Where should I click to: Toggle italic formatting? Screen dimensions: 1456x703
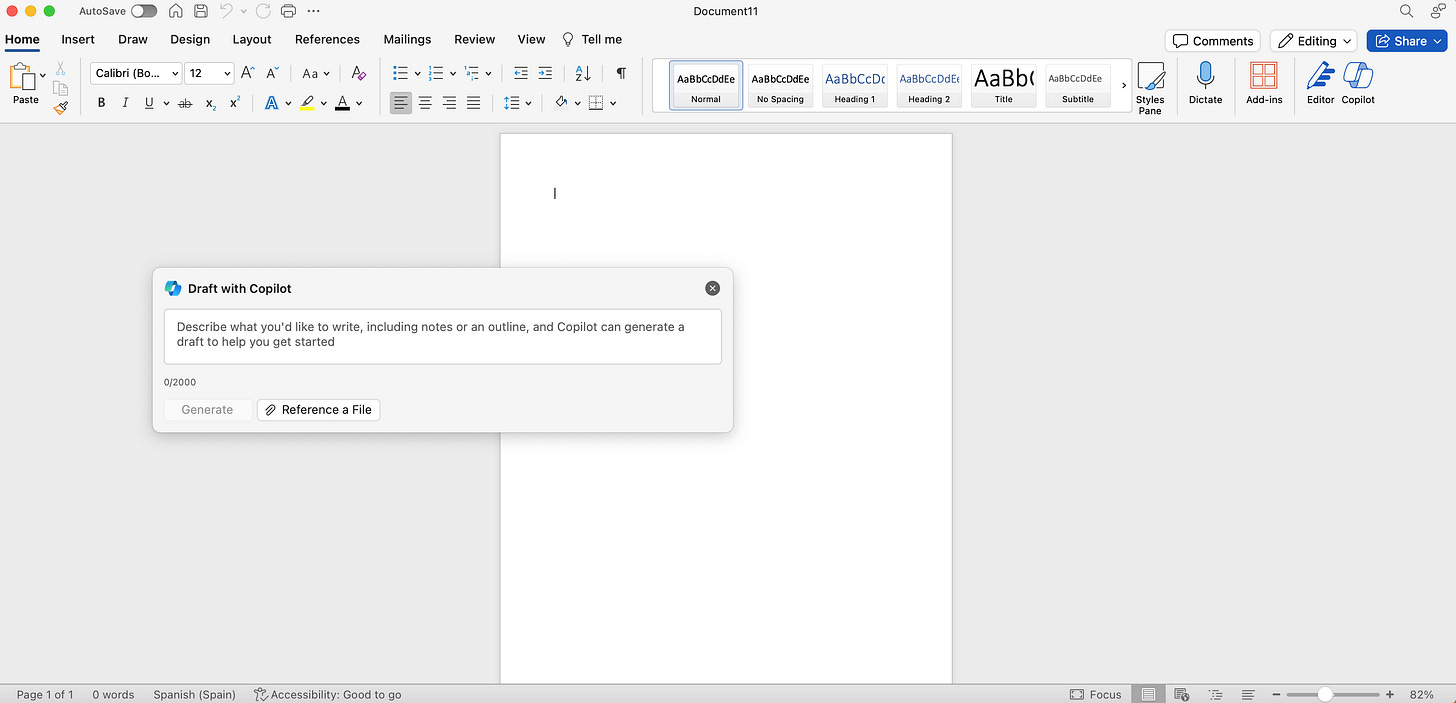[x=125, y=103]
